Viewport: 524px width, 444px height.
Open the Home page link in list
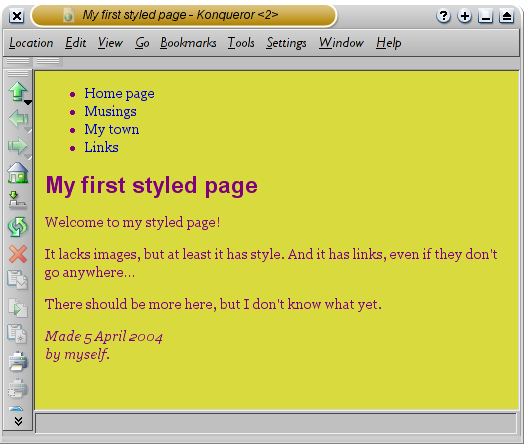(119, 94)
